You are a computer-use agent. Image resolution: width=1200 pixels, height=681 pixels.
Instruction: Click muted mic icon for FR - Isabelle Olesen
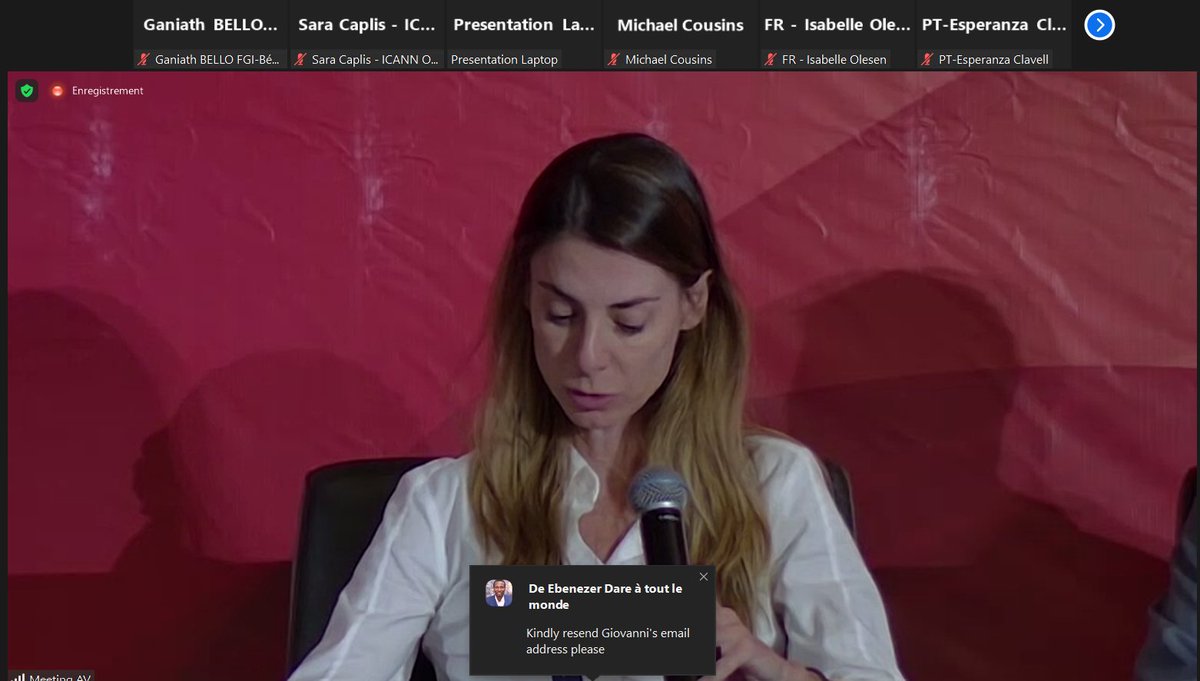[770, 60]
